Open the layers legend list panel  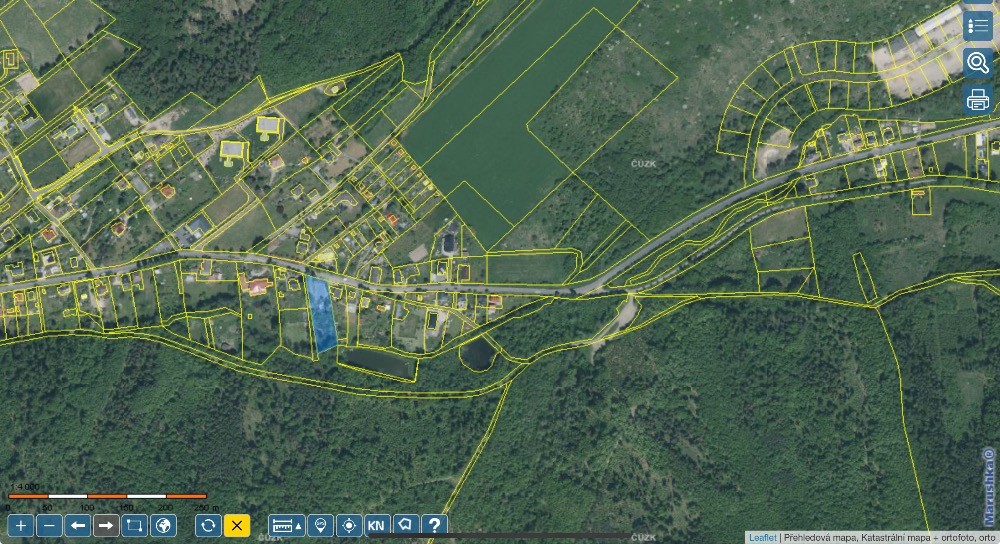click(978, 26)
